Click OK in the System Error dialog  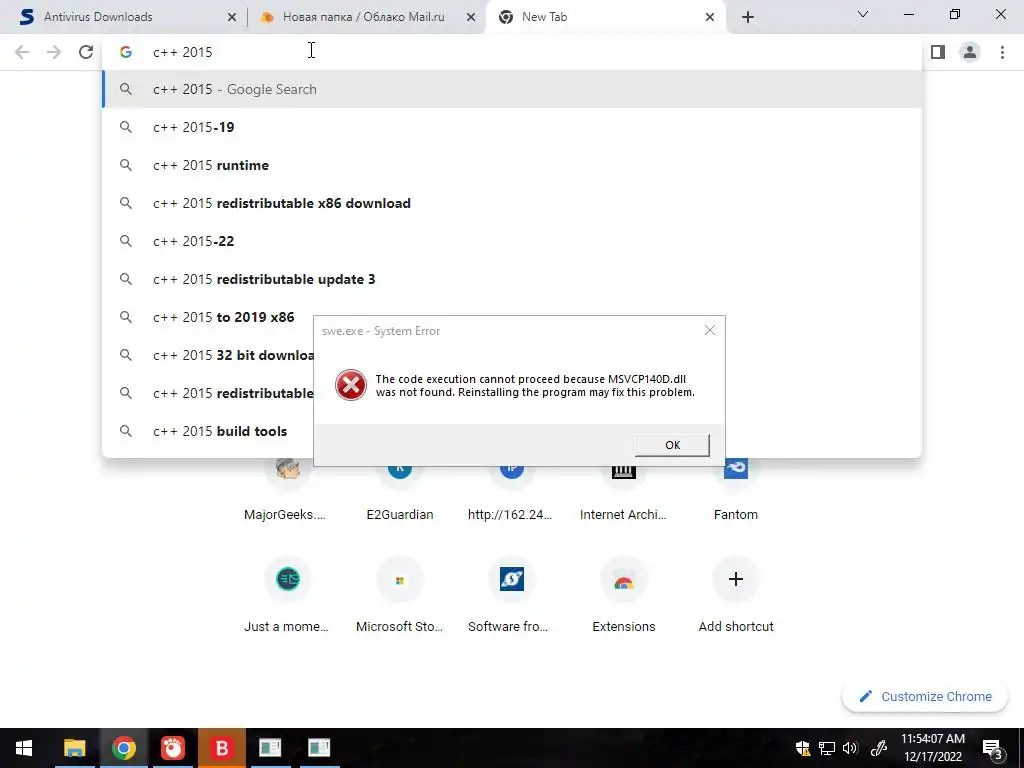coord(672,445)
